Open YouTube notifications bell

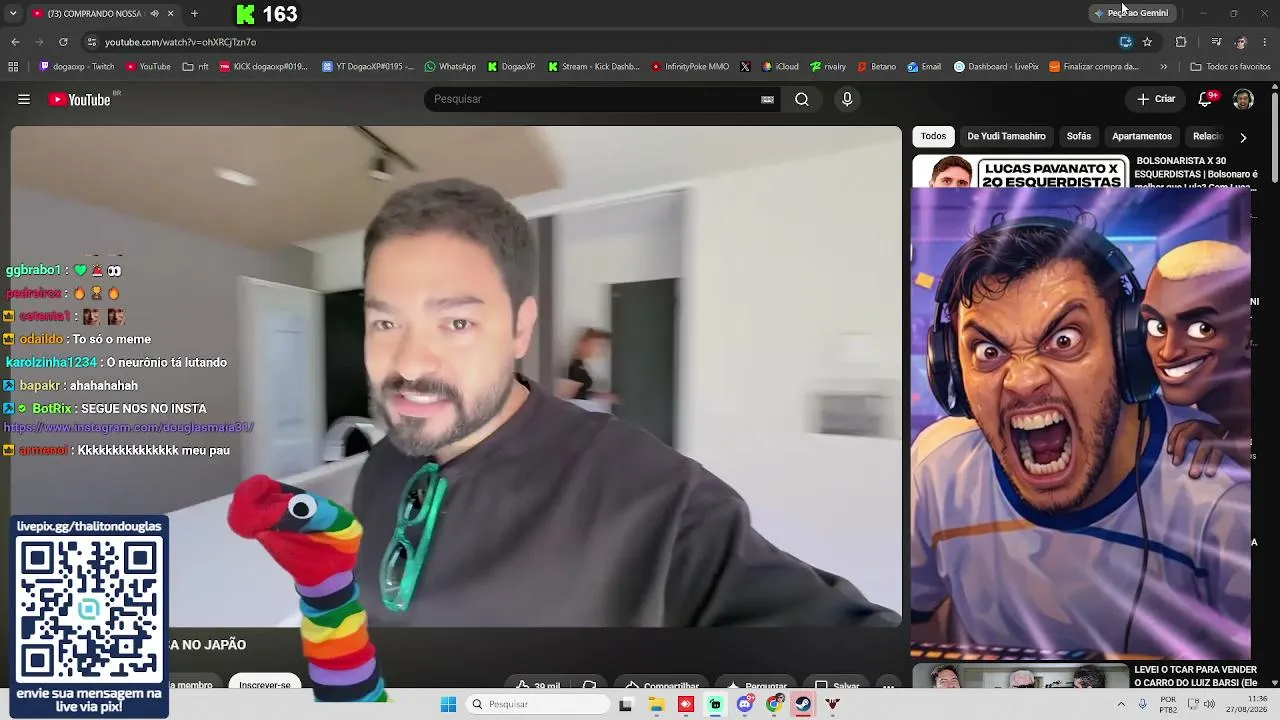(x=1206, y=99)
